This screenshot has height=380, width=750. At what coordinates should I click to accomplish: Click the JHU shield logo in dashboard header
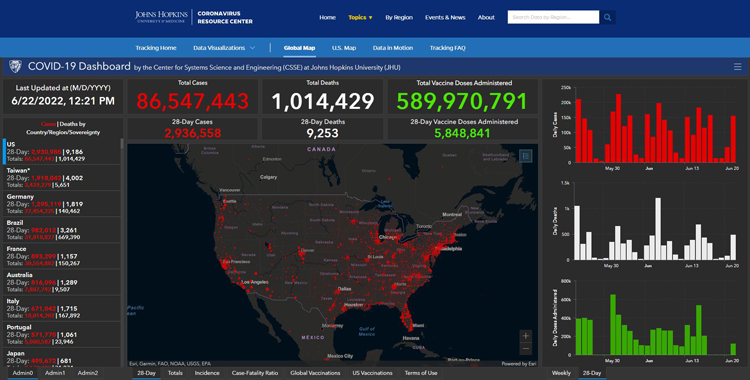tap(15, 67)
